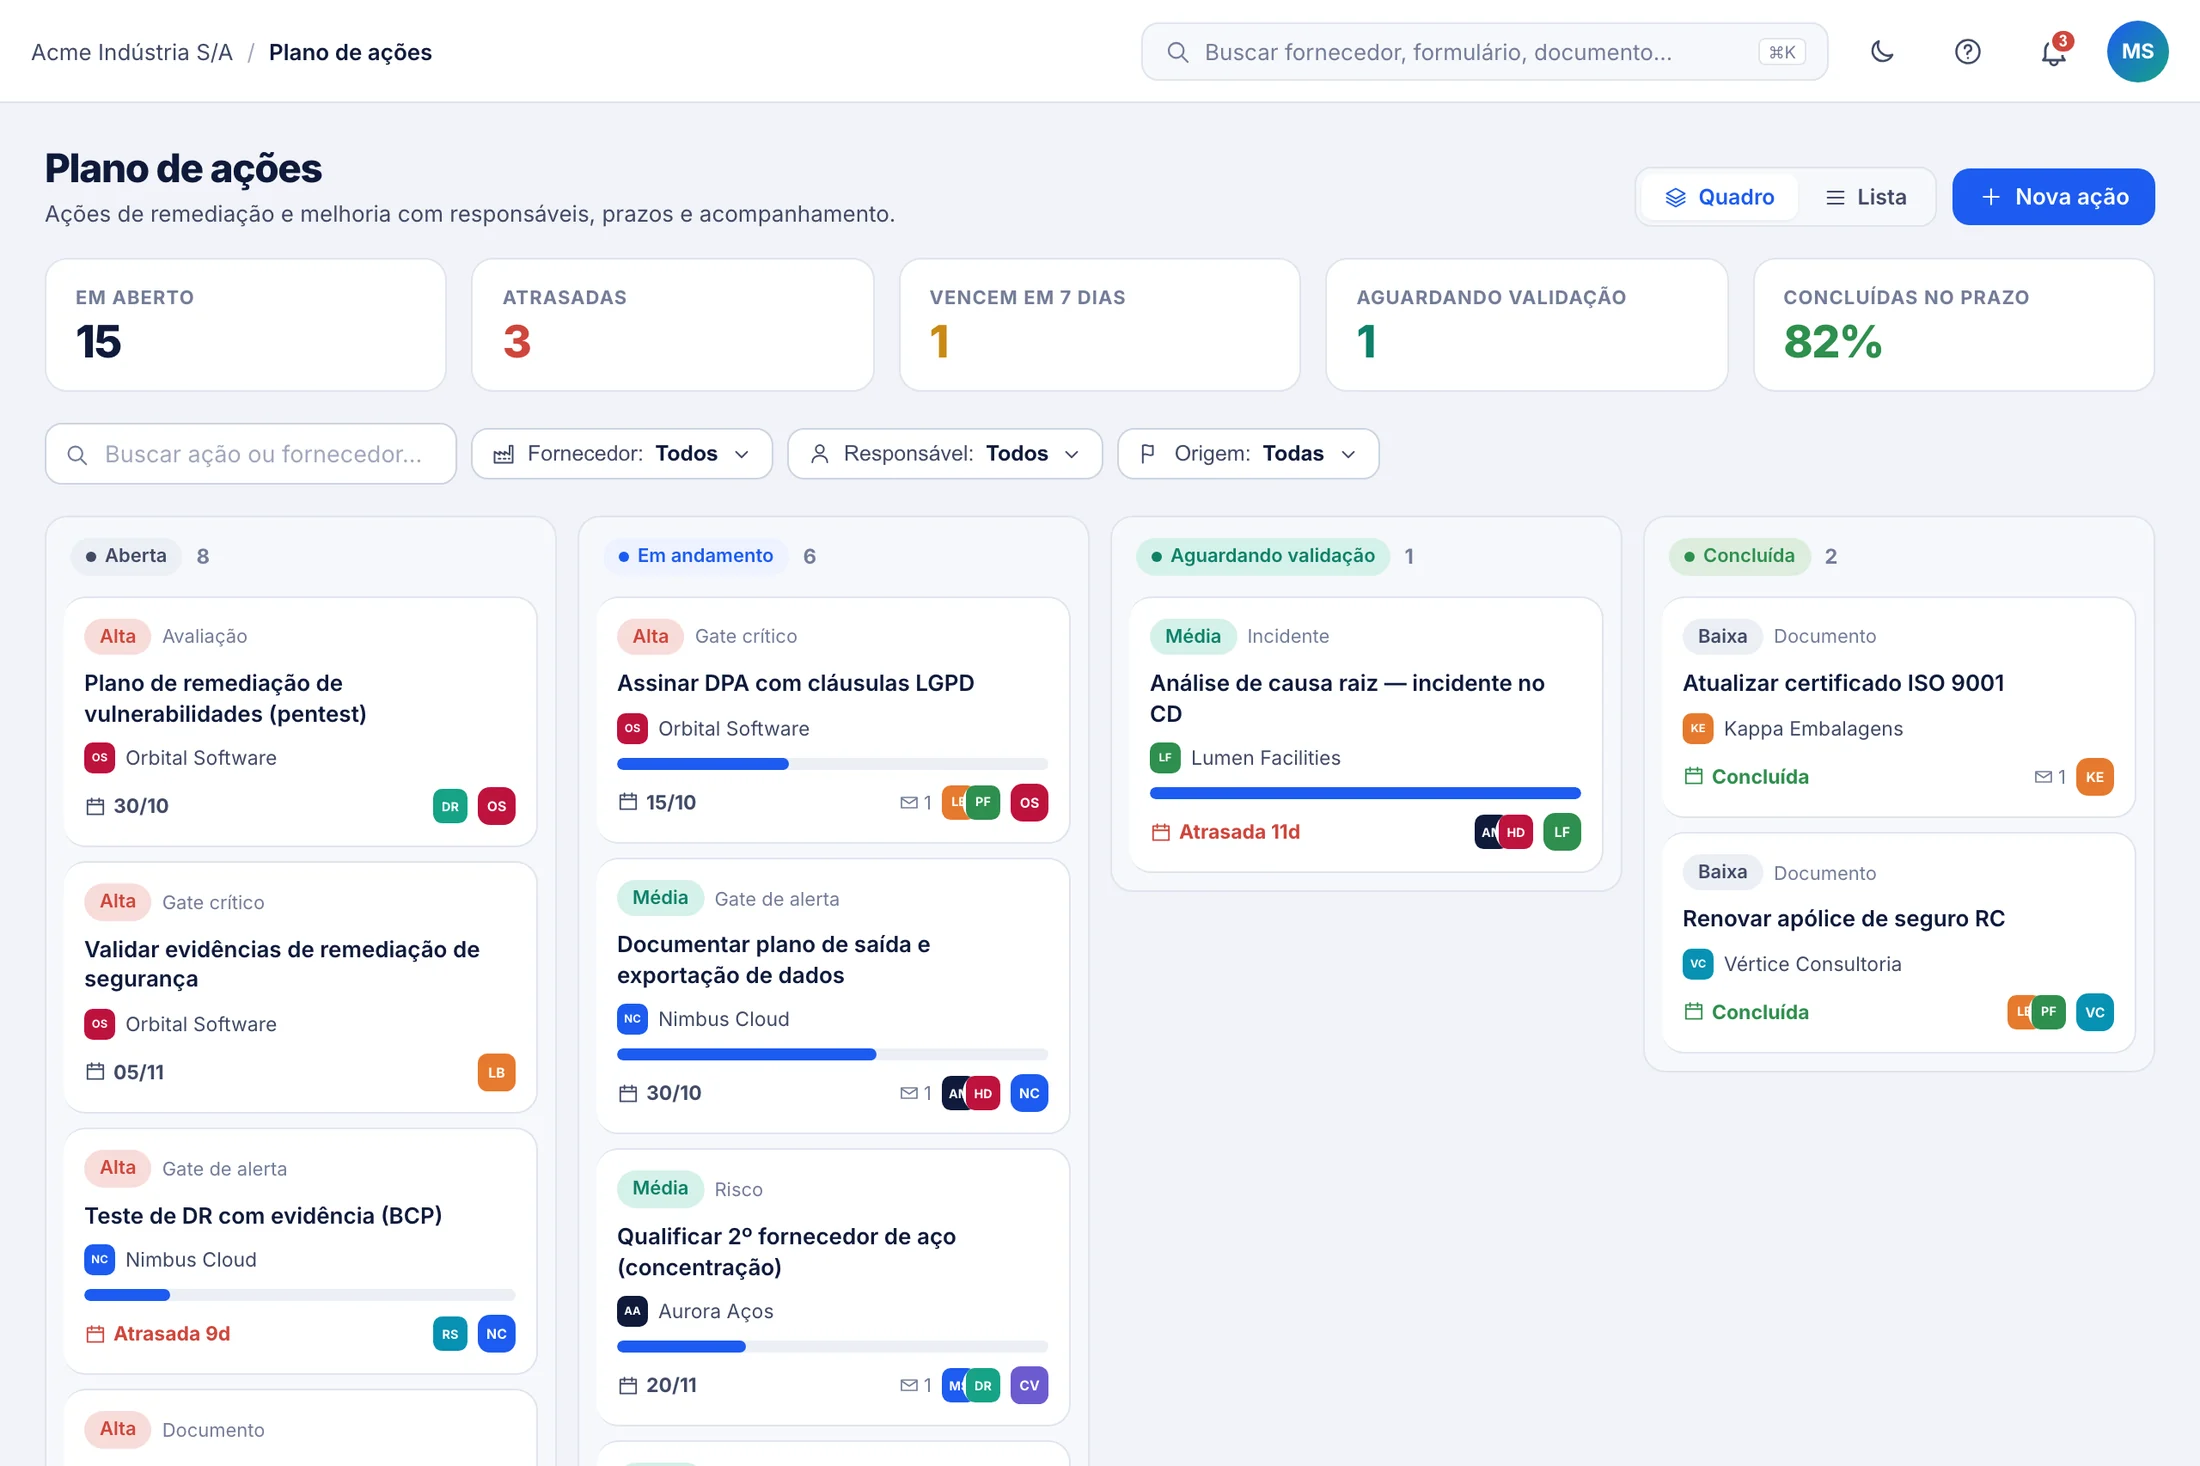Expand the Fornecedor: Todos filter

click(x=621, y=454)
